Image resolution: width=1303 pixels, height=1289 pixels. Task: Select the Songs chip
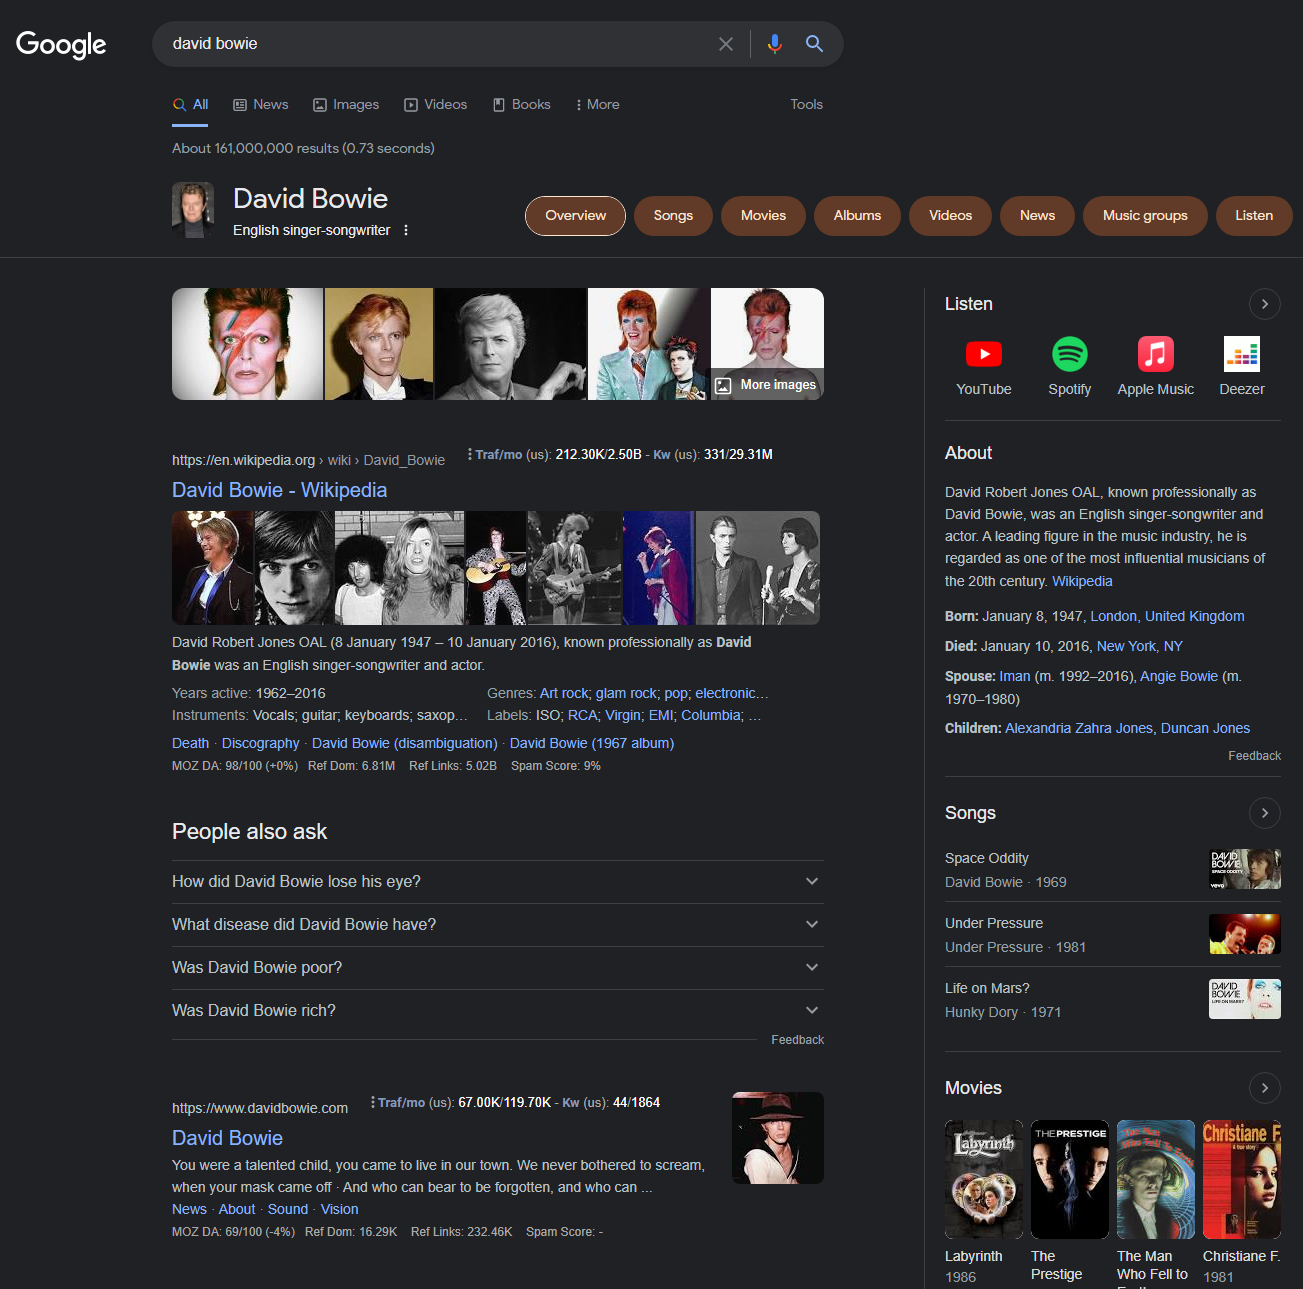click(x=673, y=216)
